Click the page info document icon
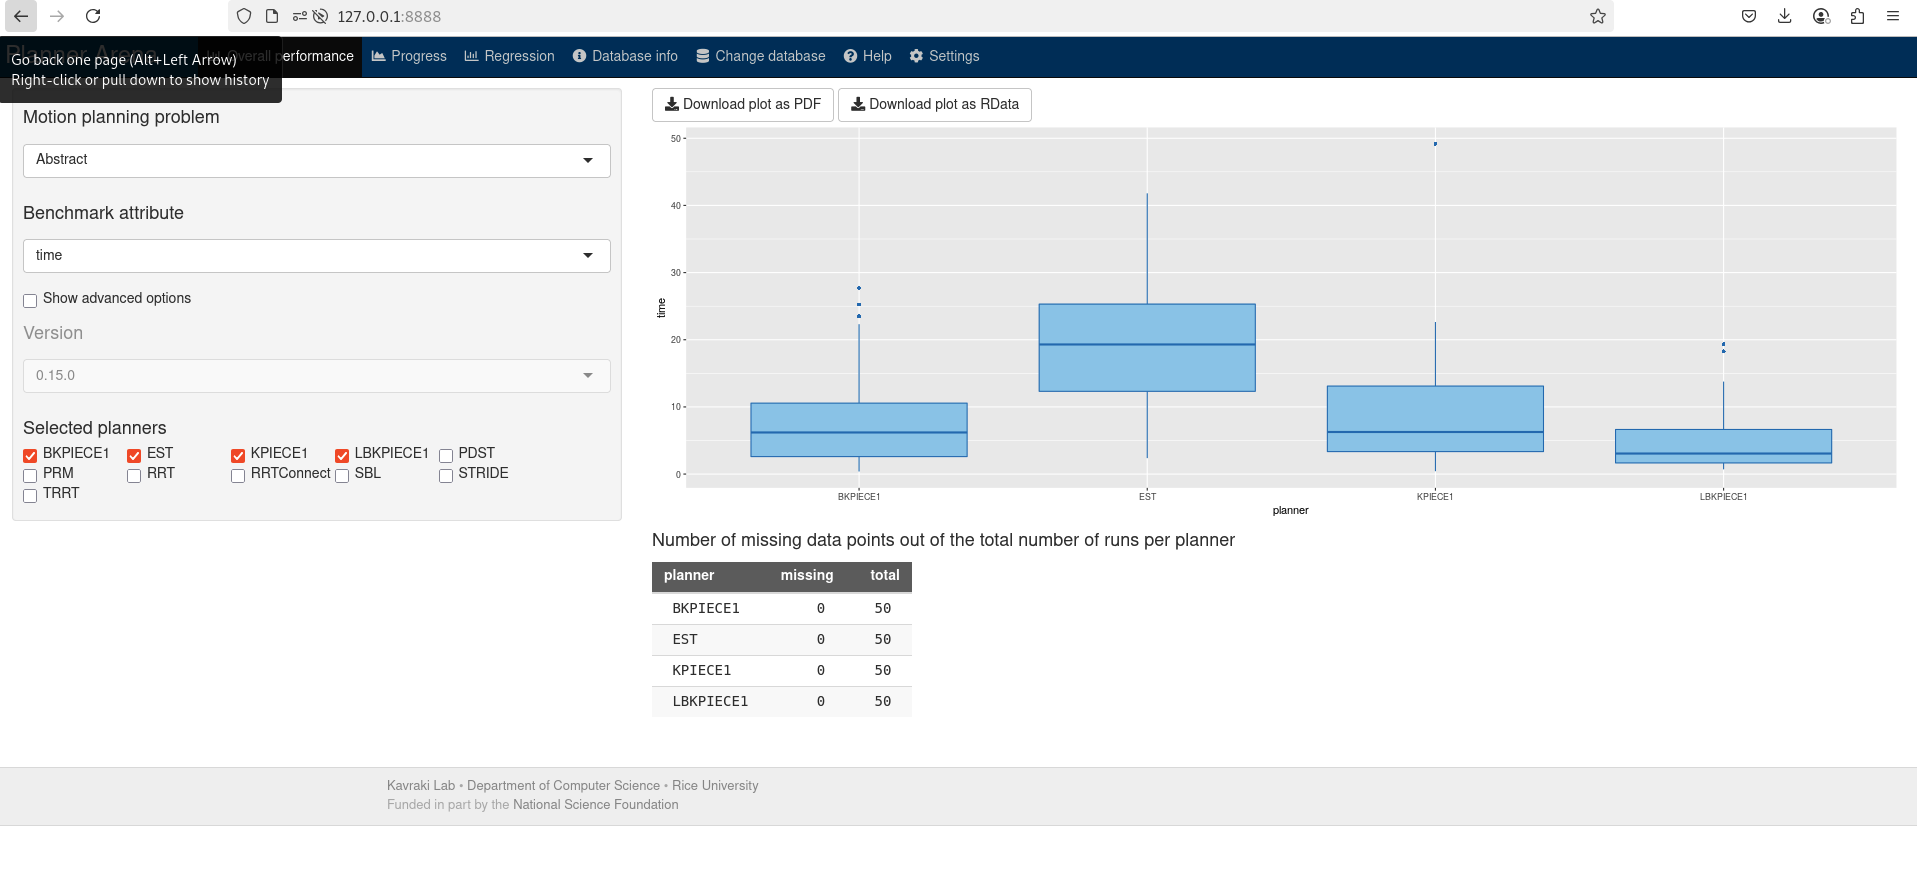This screenshot has height=872, width=1917. 272,16
